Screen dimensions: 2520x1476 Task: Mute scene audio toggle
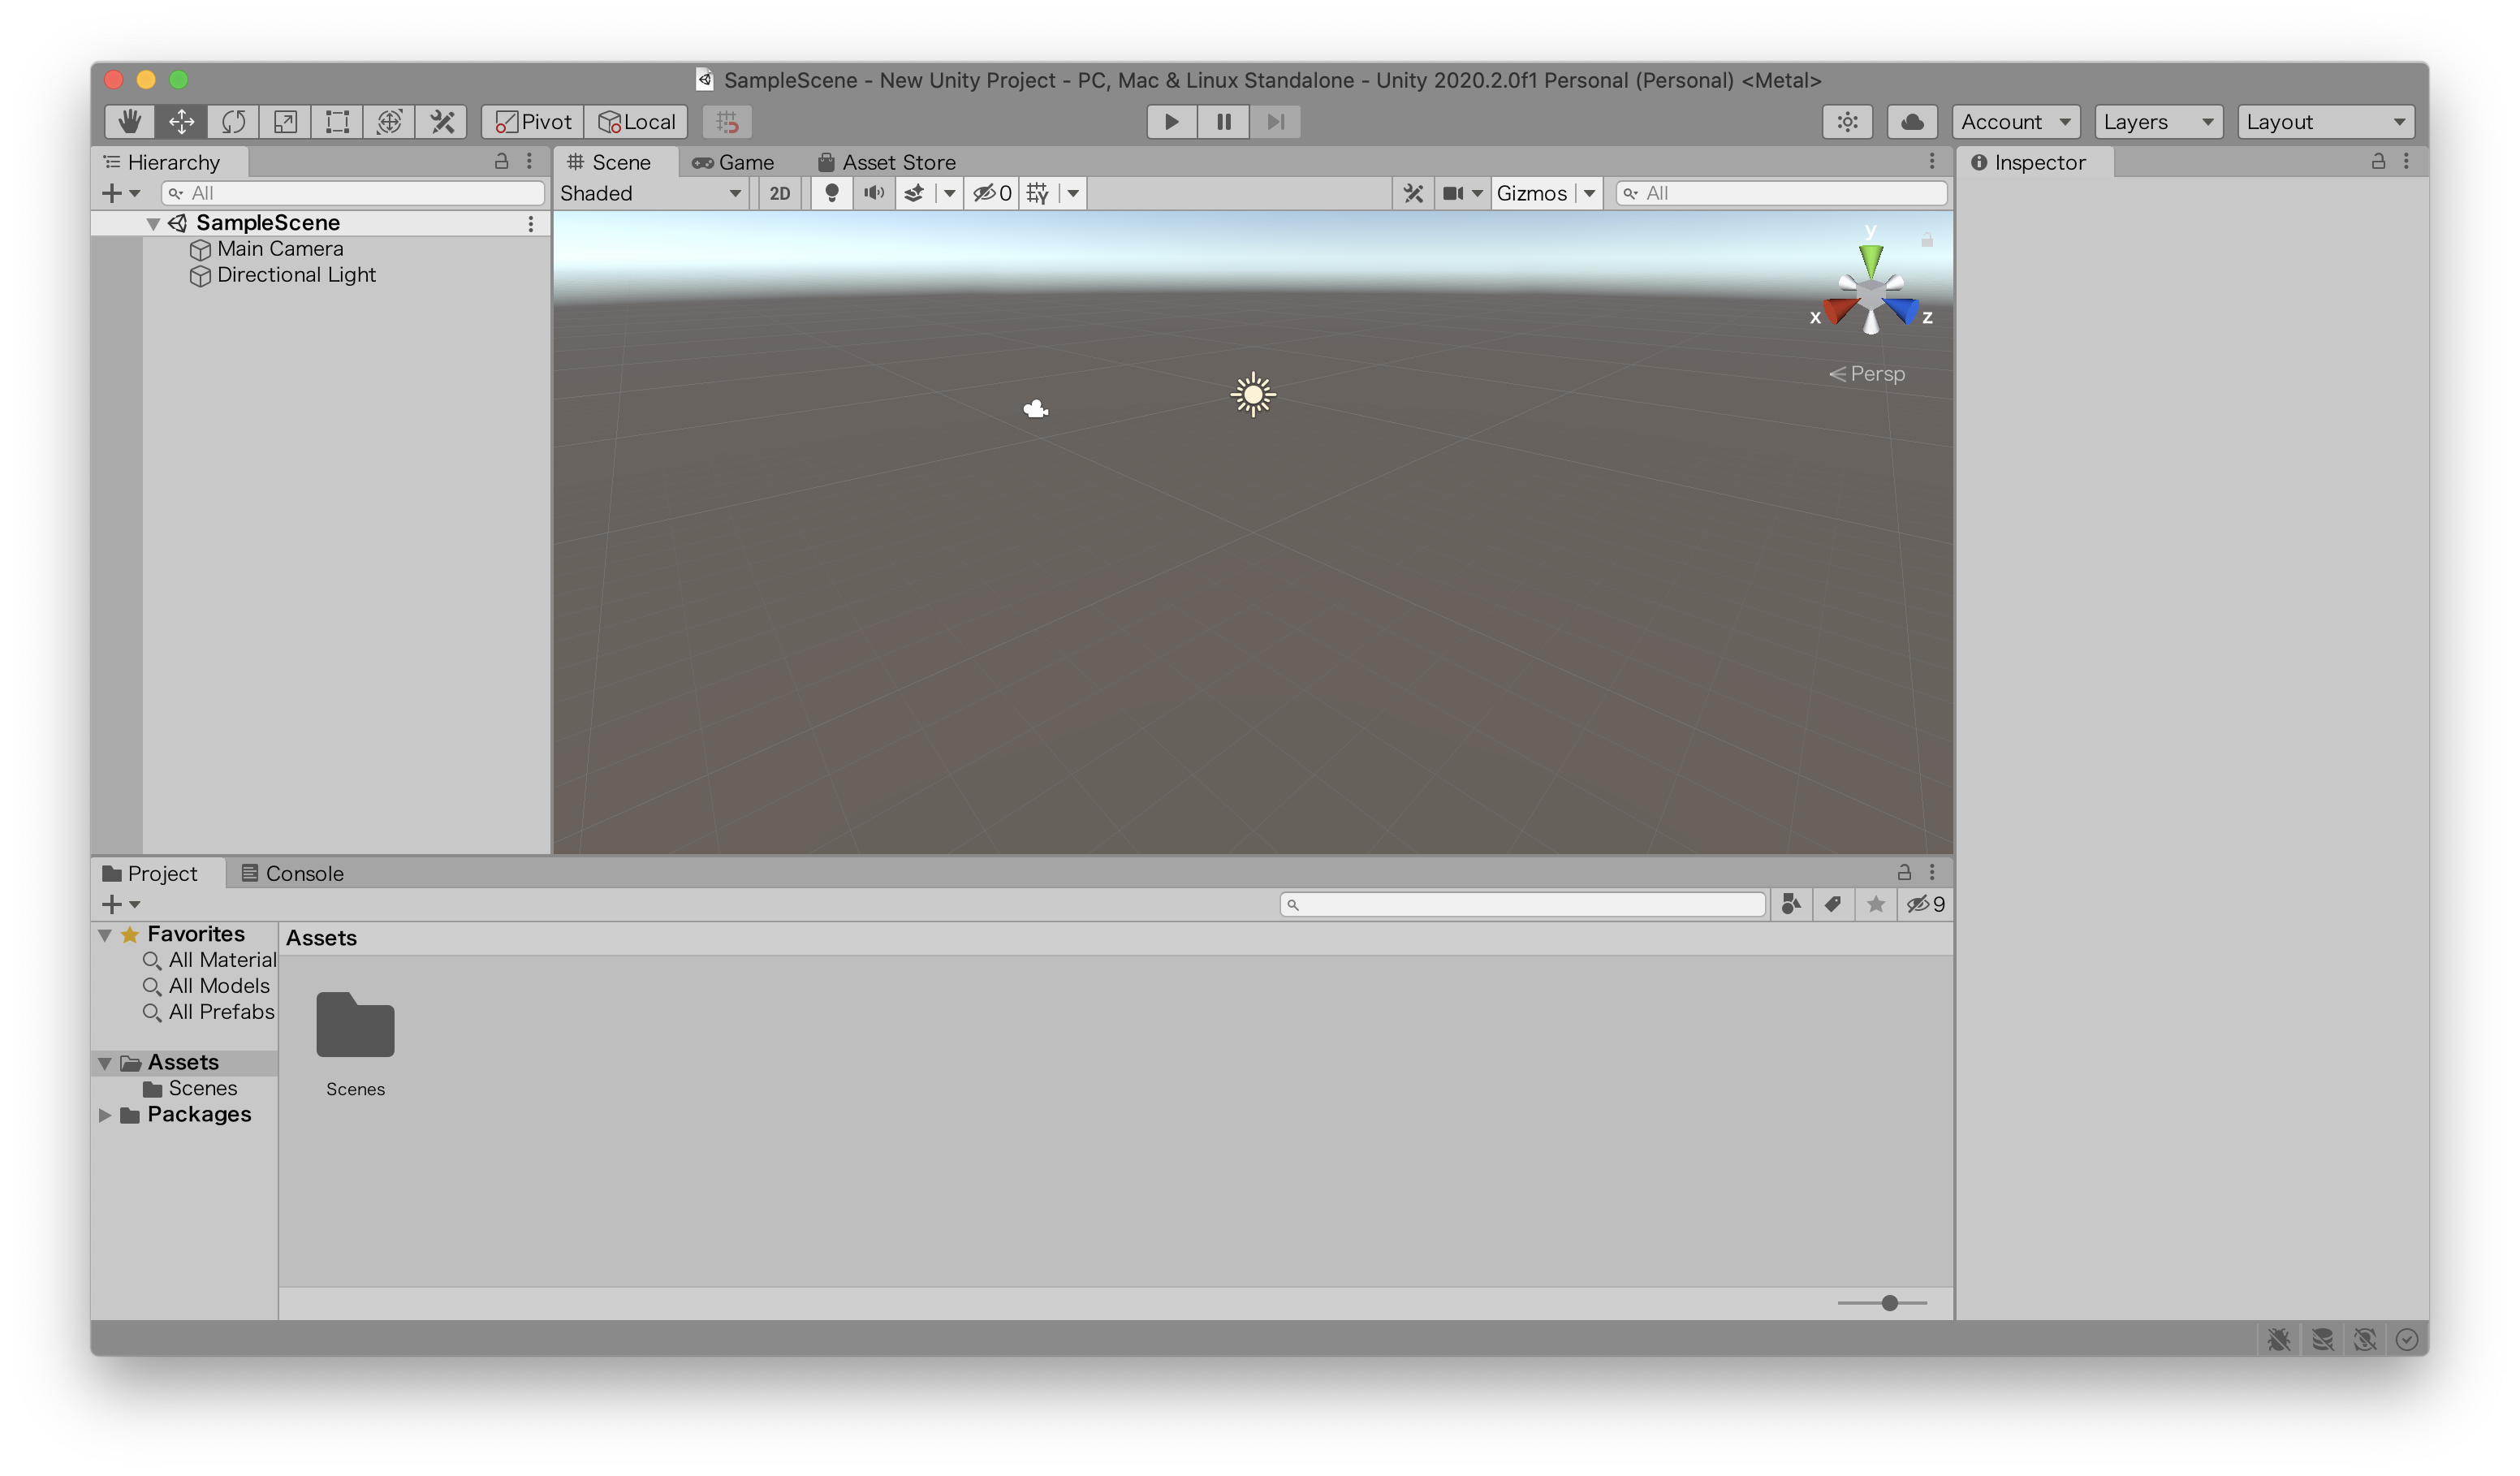point(873,194)
